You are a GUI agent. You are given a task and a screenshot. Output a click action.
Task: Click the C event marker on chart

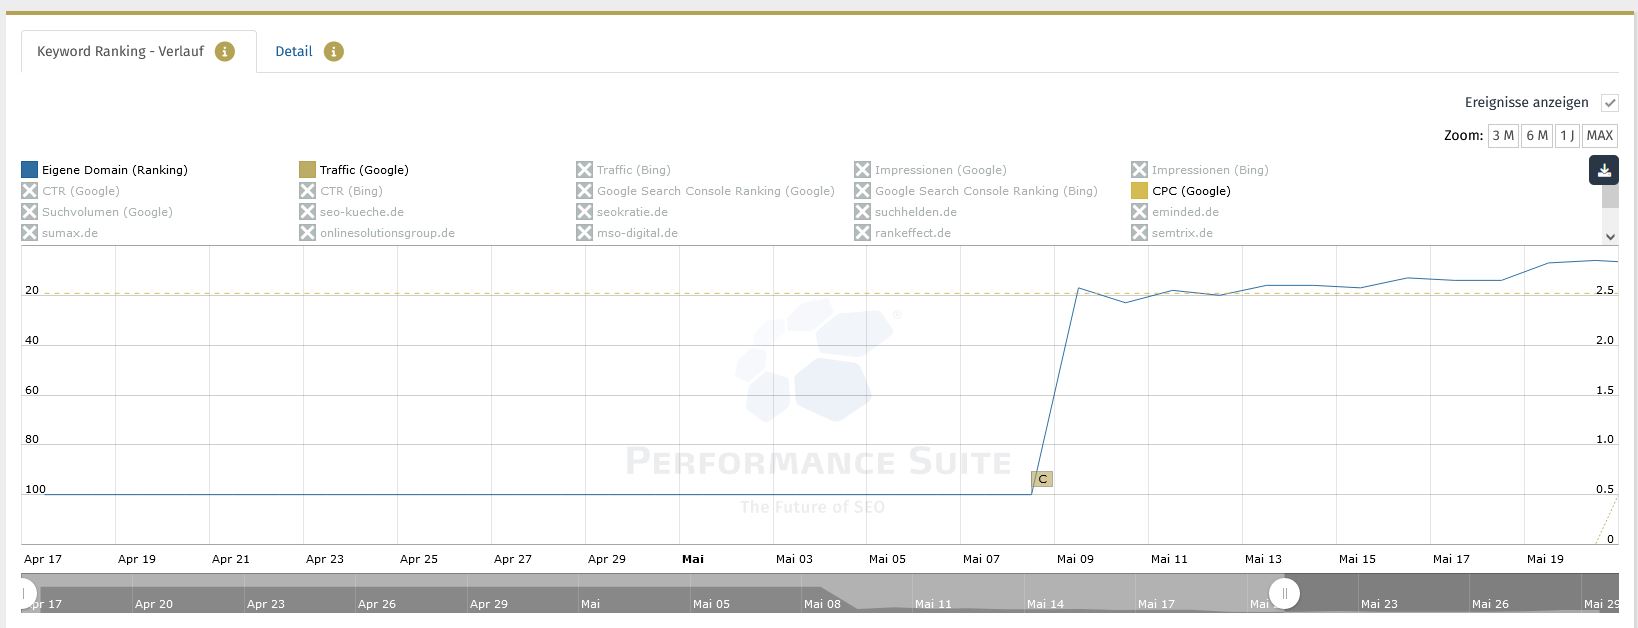tap(1042, 479)
